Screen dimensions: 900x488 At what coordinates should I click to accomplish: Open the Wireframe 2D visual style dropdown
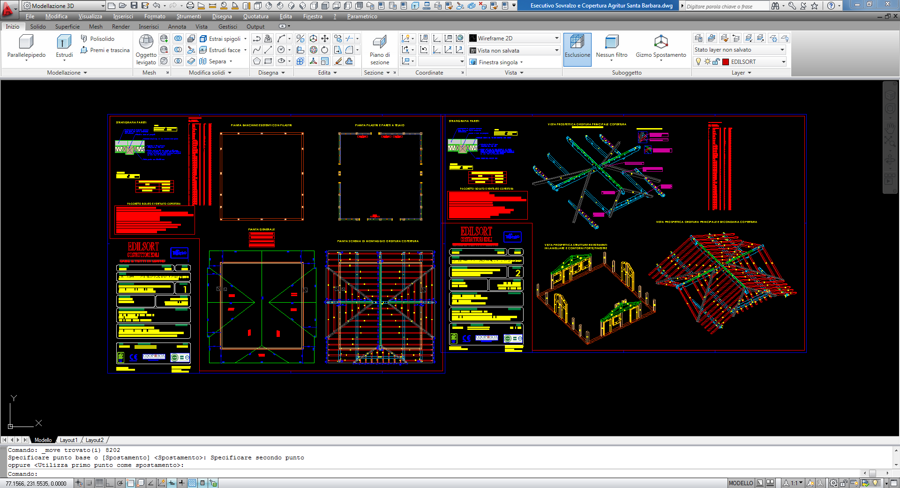tap(514, 38)
